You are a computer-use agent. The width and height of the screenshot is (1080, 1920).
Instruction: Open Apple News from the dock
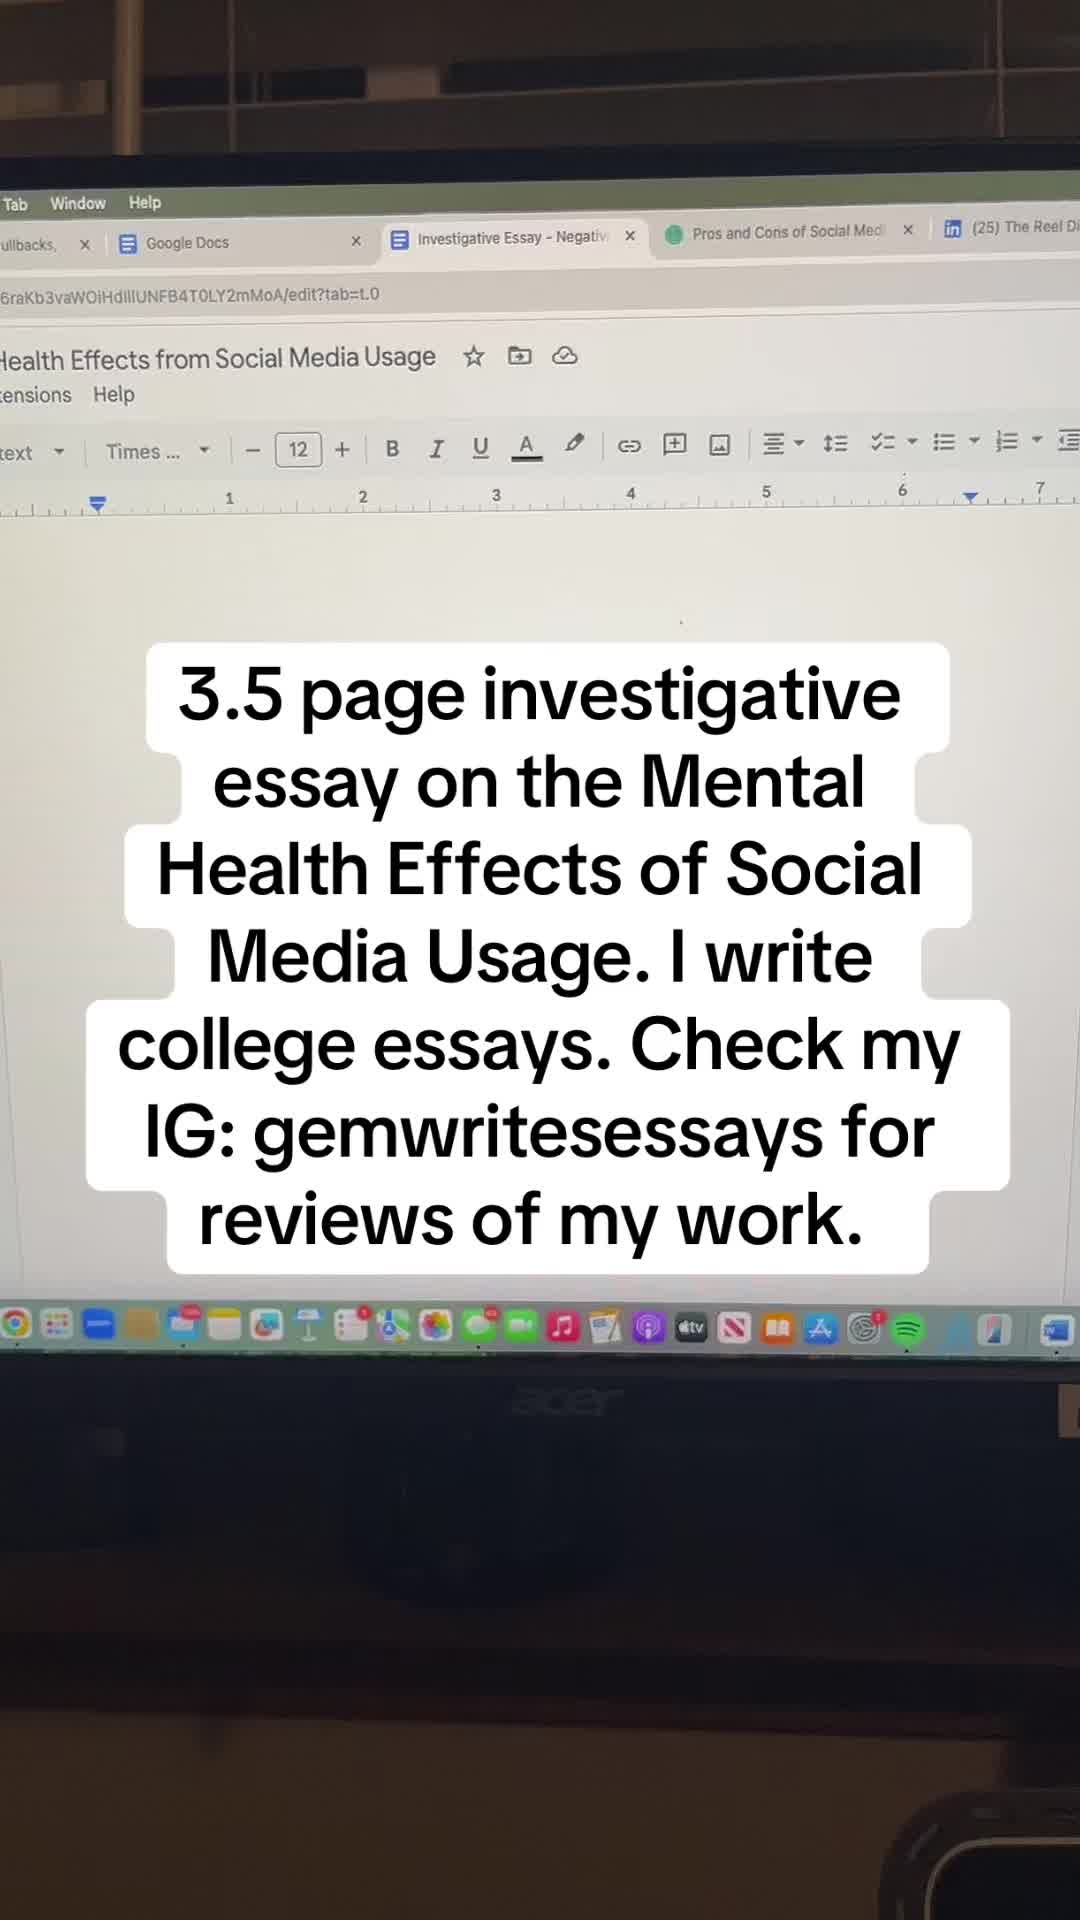734,1328
